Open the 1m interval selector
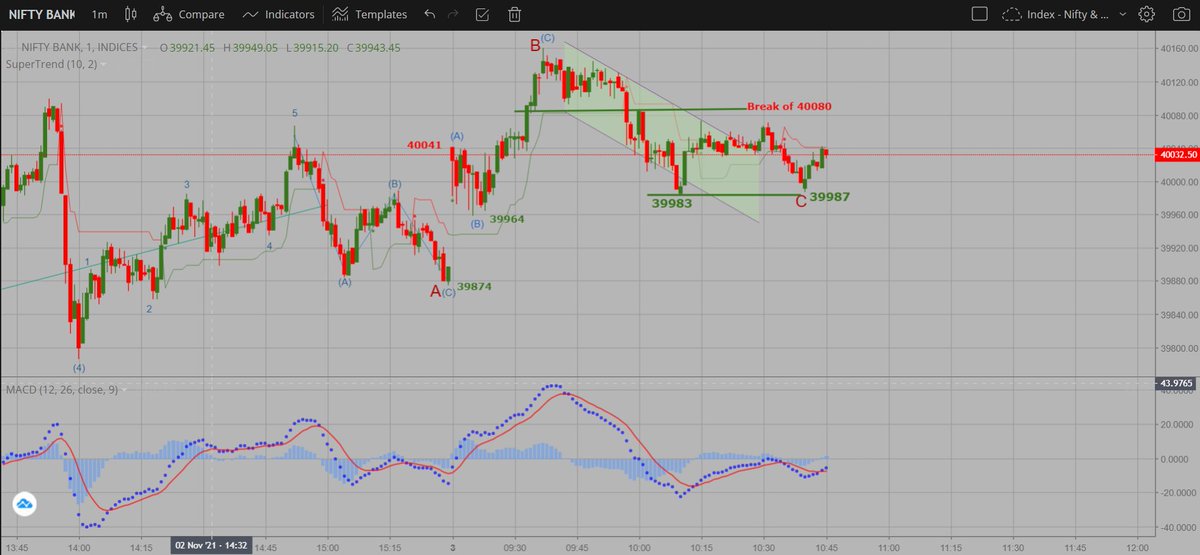The height and width of the screenshot is (555, 1200). pyautogui.click(x=99, y=14)
